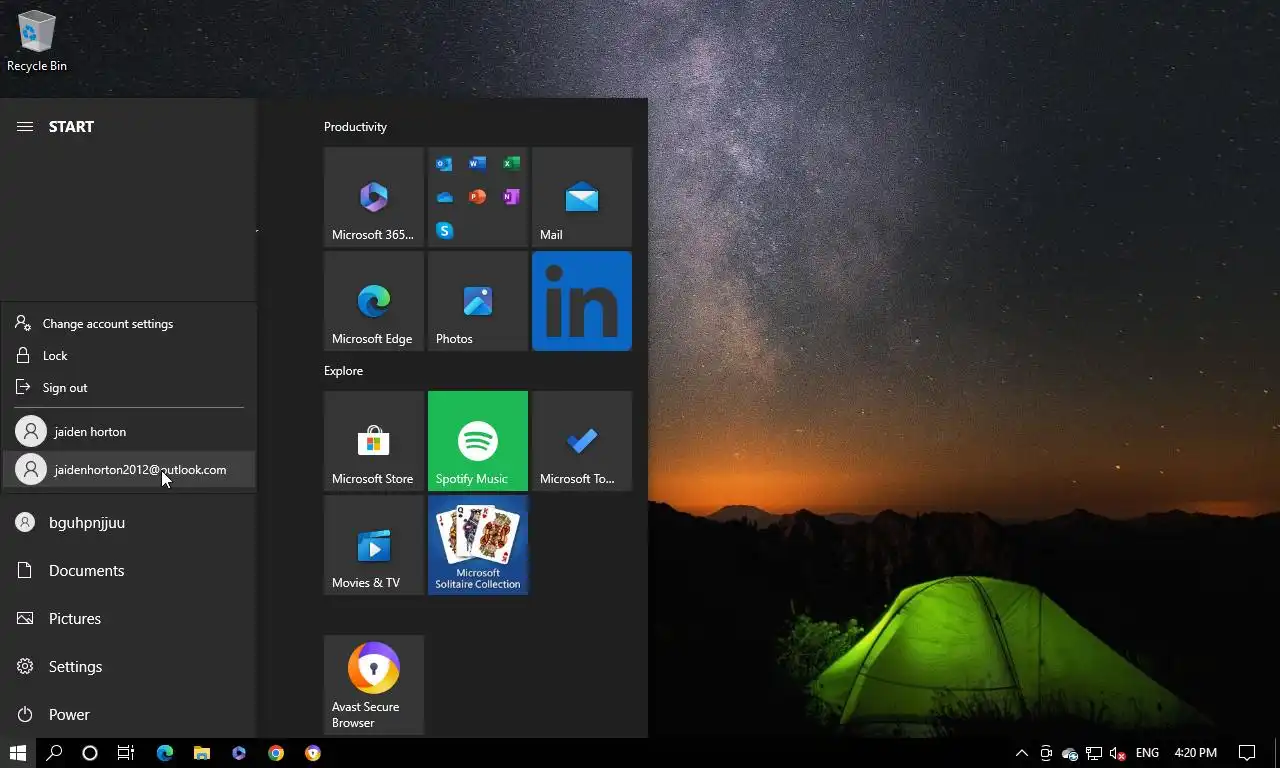Viewport: 1280px width, 768px height.
Task: Launch Microsoft Solitaire Collection tile
Action: 478,545
